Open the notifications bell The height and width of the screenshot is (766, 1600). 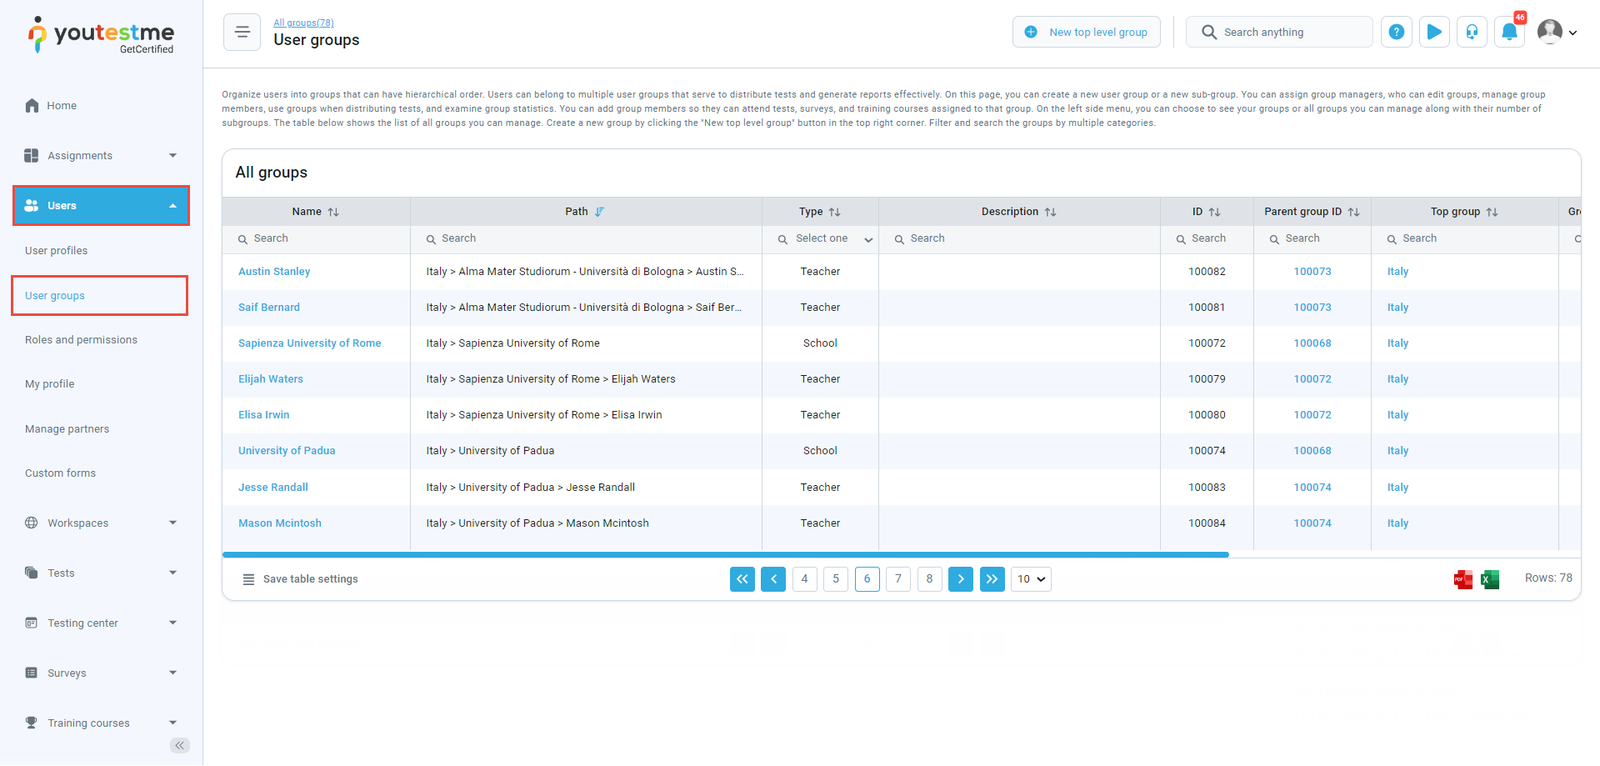tap(1509, 32)
